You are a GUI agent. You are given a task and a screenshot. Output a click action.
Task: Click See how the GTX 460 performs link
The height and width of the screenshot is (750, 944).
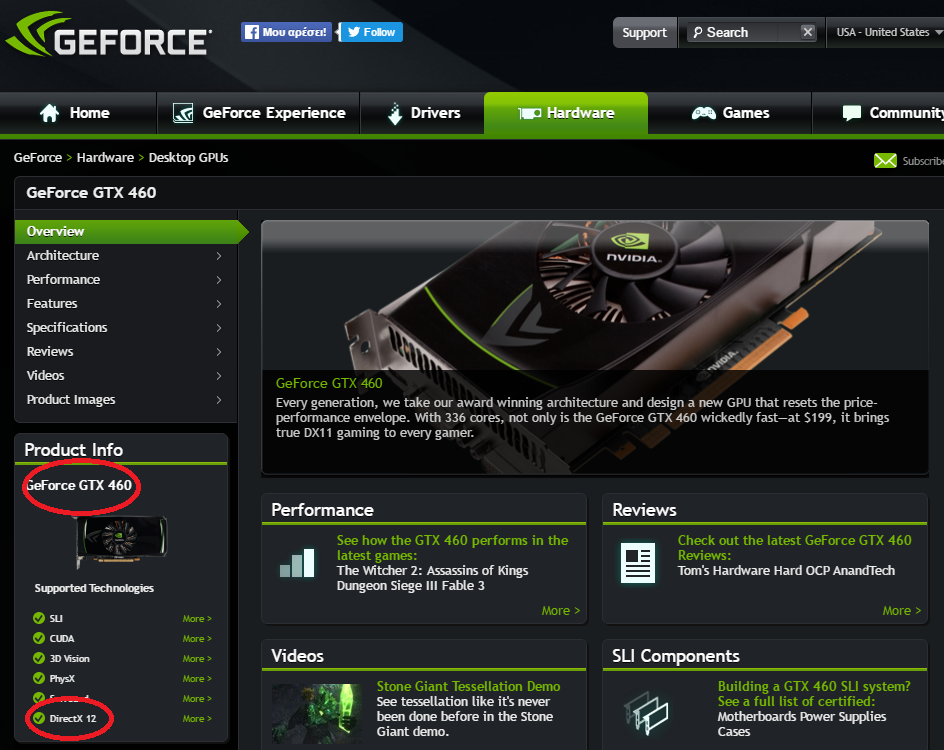(x=452, y=548)
